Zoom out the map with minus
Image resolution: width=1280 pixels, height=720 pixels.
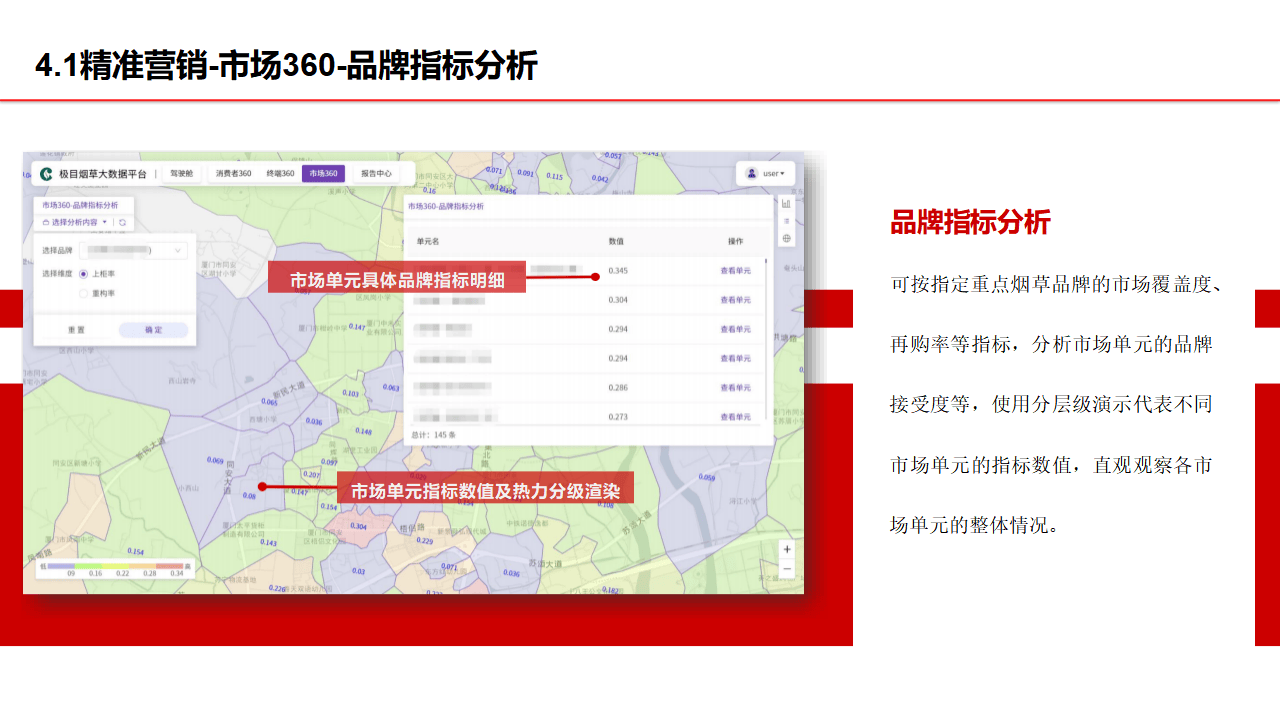point(787,568)
